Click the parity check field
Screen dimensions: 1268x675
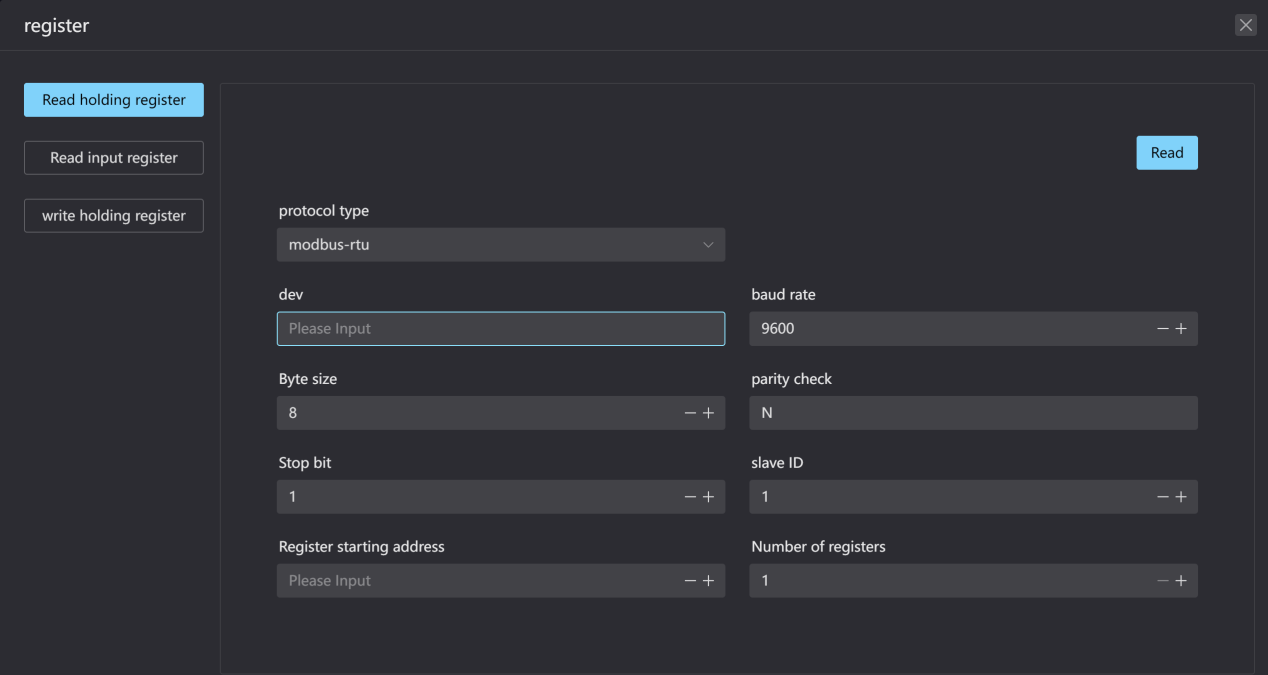[x=973, y=413]
